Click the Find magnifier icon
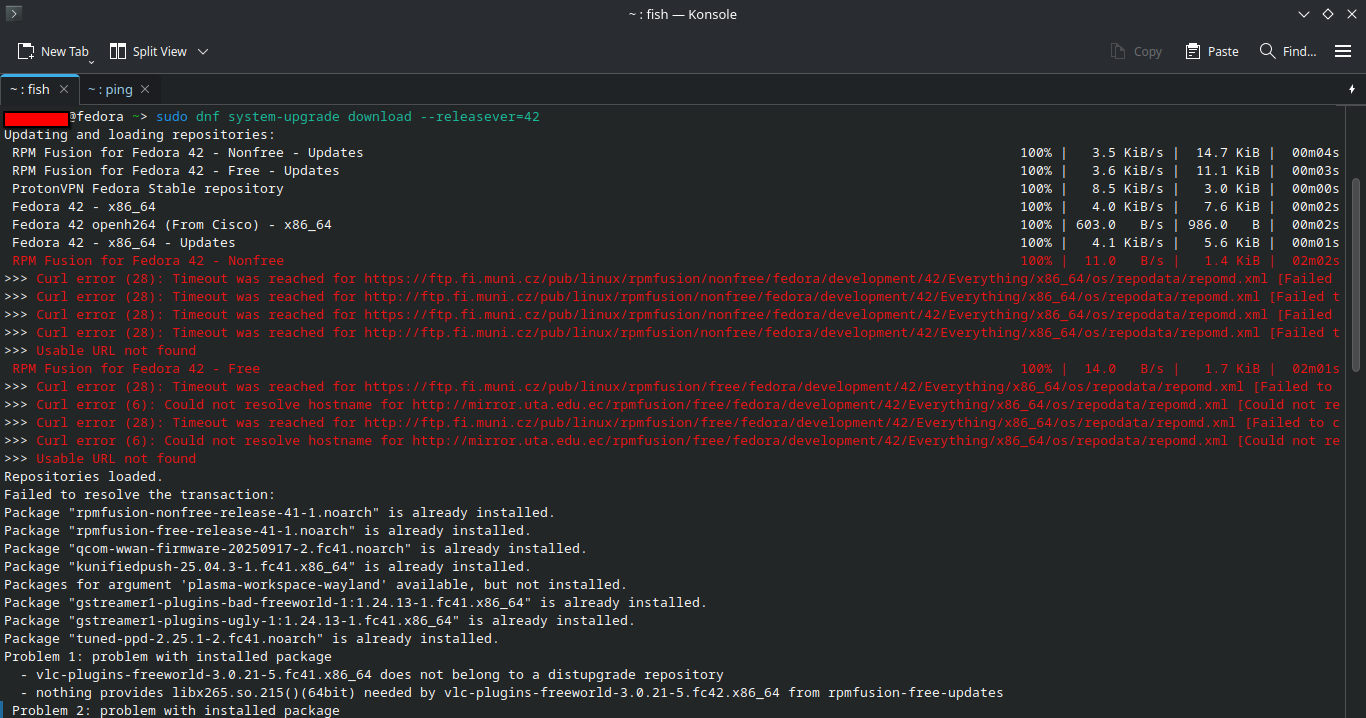 point(1268,51)
